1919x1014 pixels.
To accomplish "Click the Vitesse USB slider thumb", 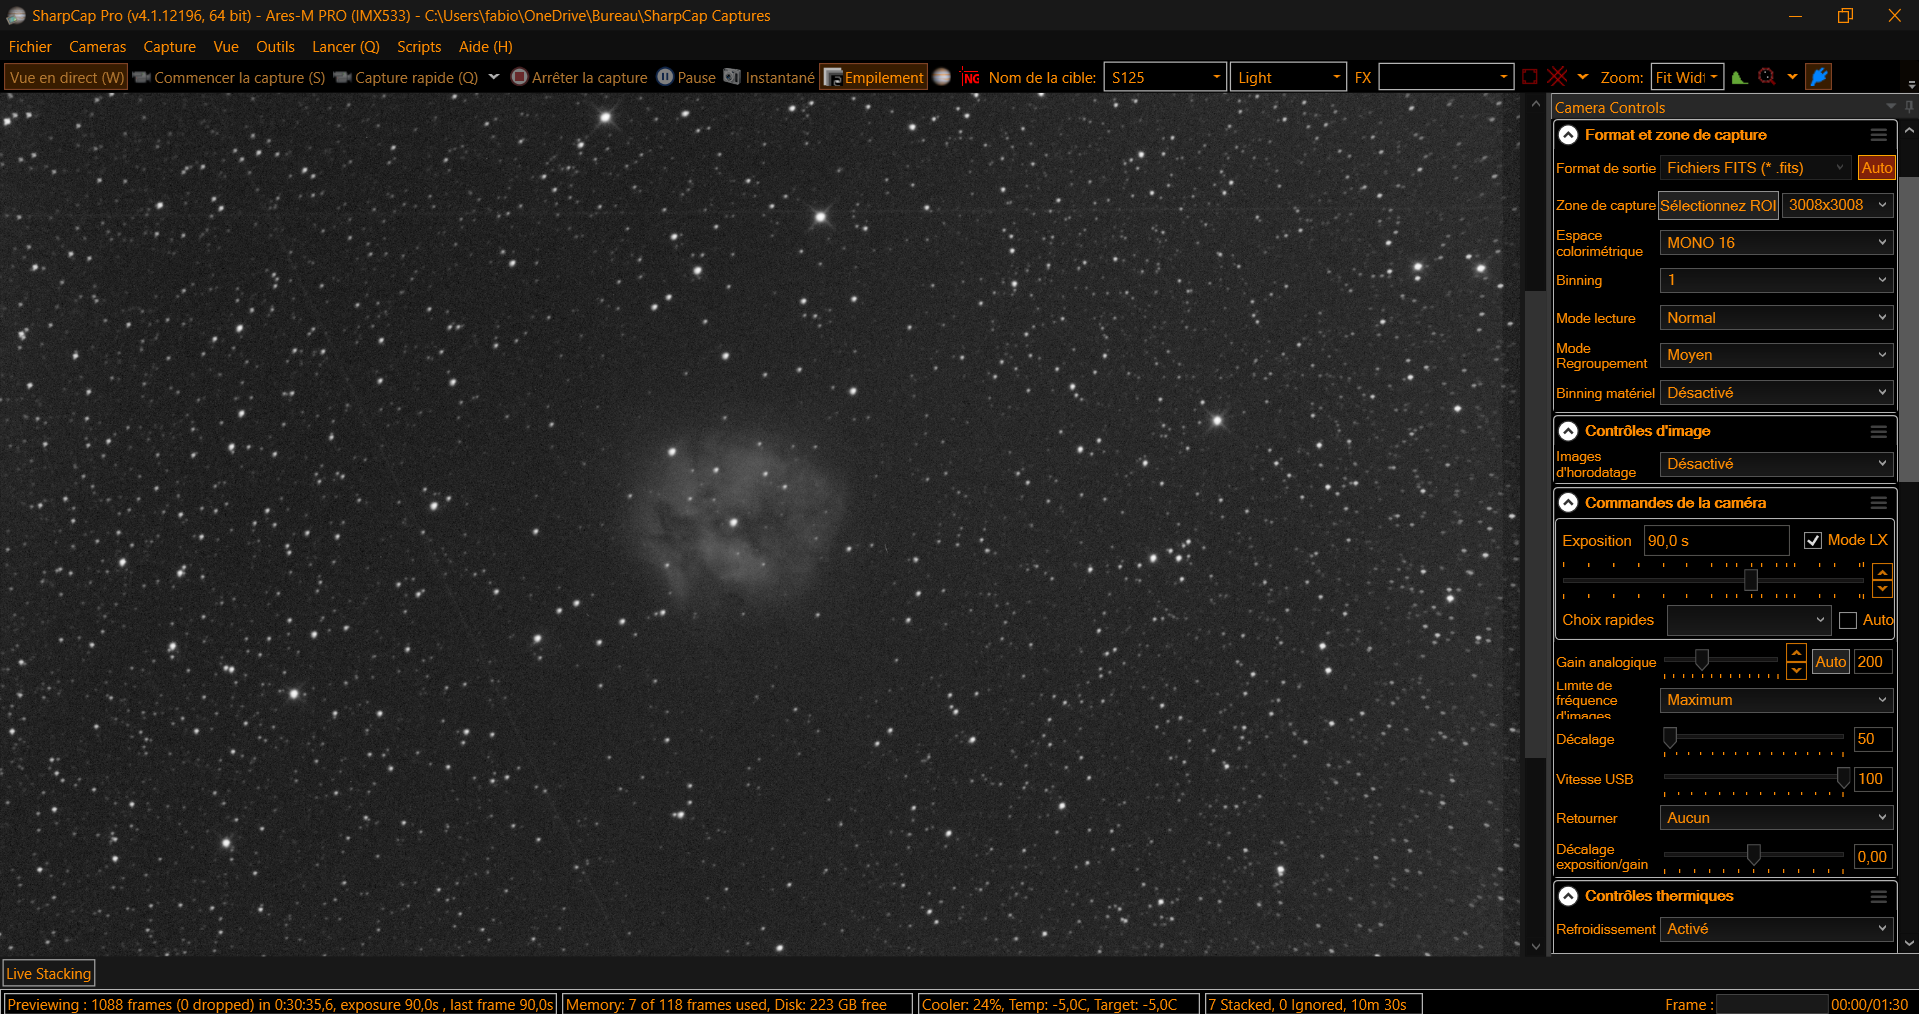I will 1843,778.
